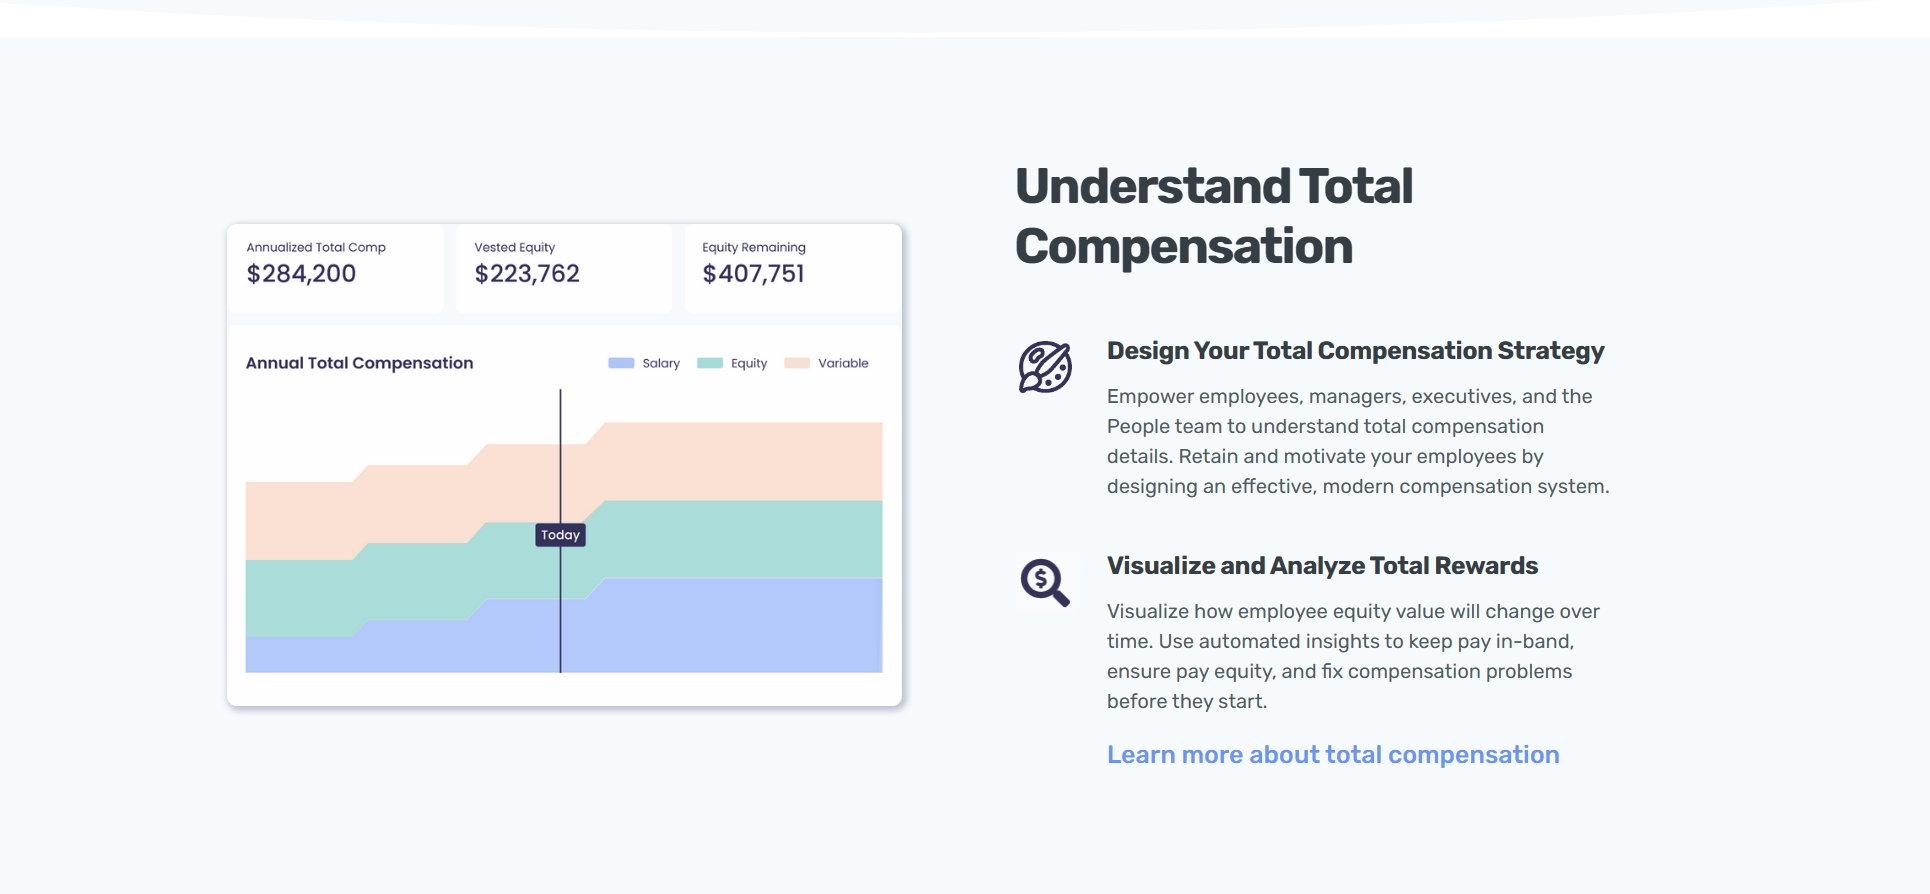Click the Variable legend label

[843, 363]
